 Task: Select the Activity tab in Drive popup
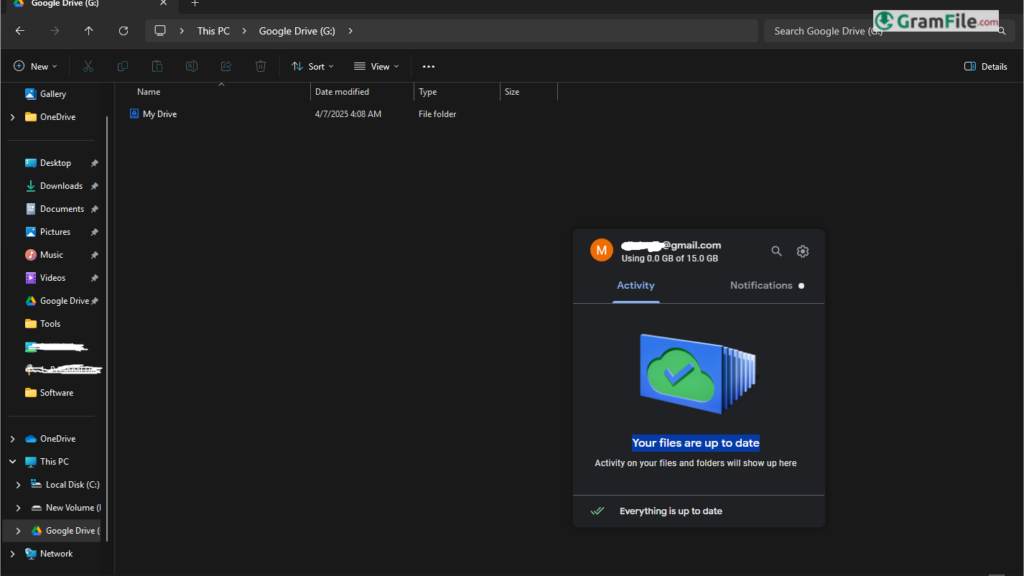[x=636, y=285]
